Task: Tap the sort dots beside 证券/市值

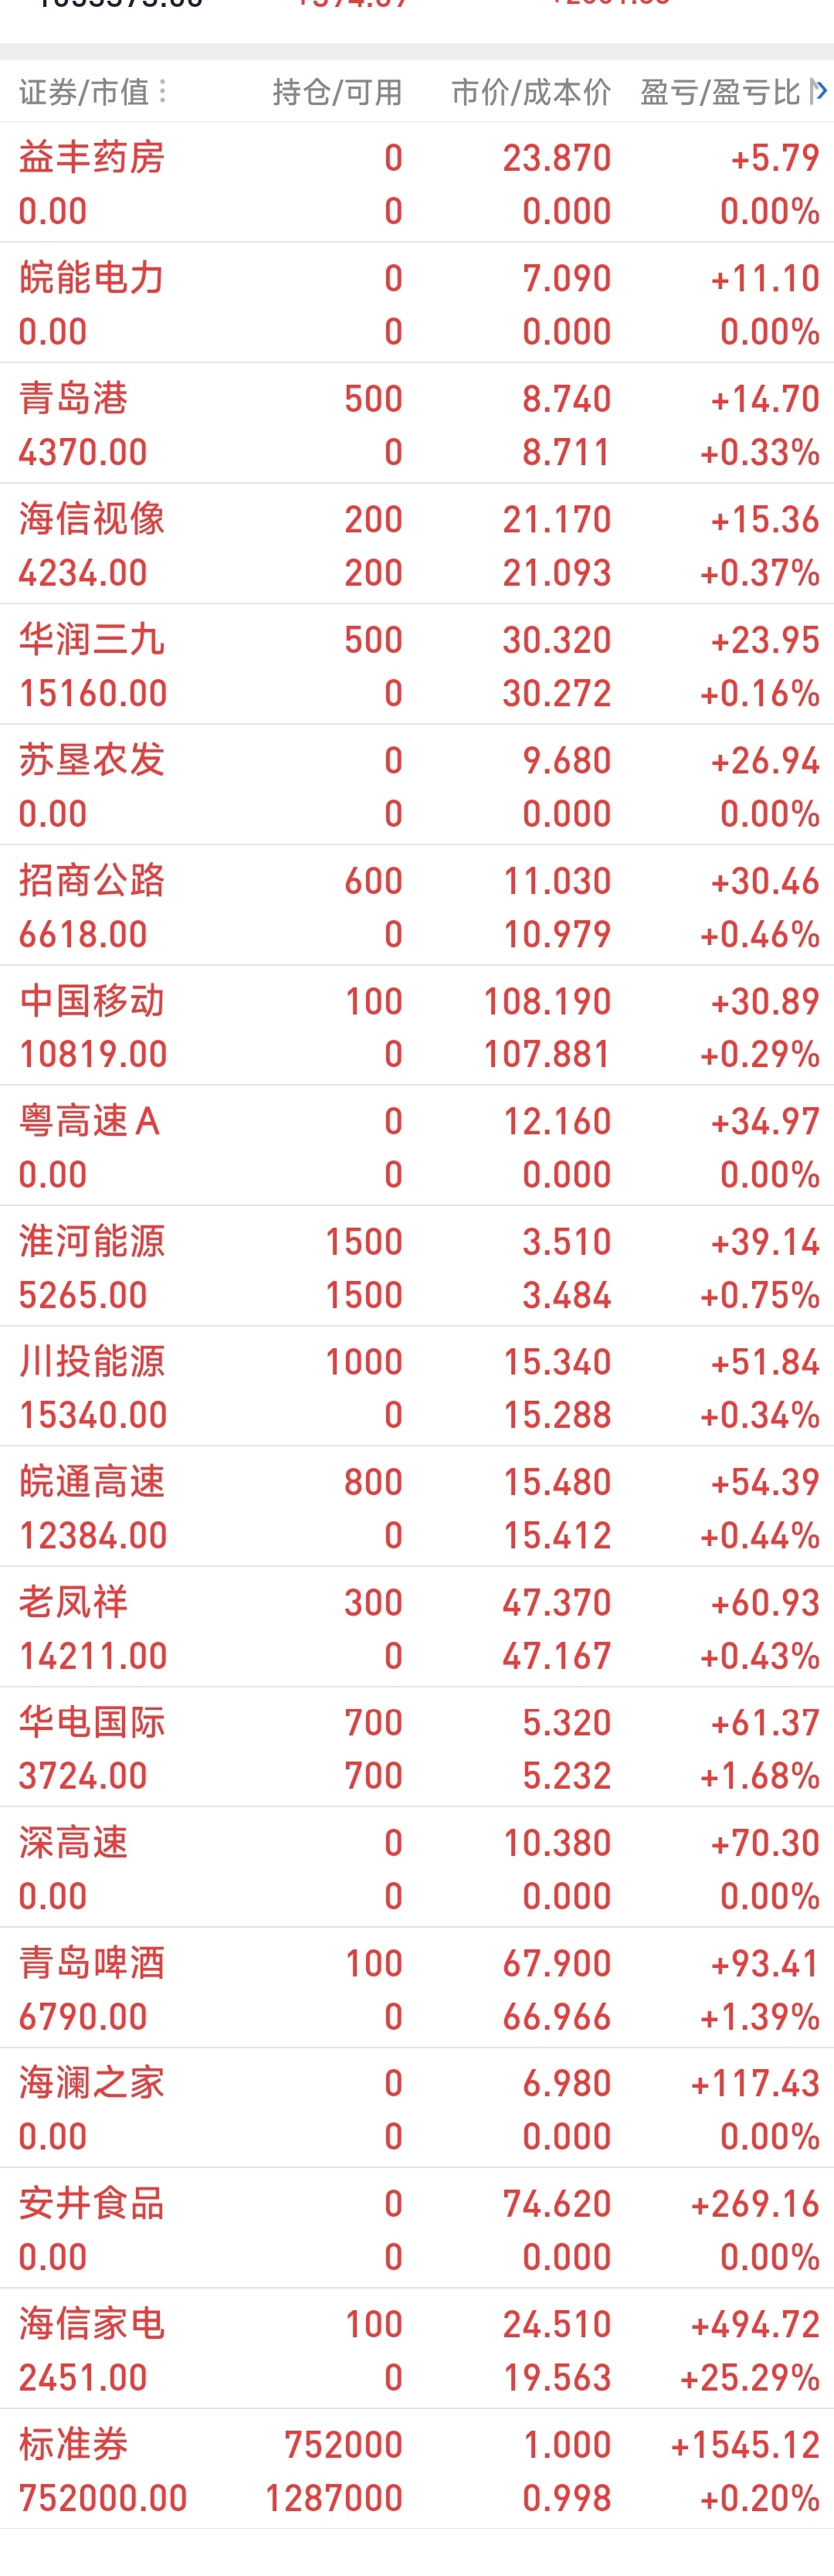Action: coord(162,92)
